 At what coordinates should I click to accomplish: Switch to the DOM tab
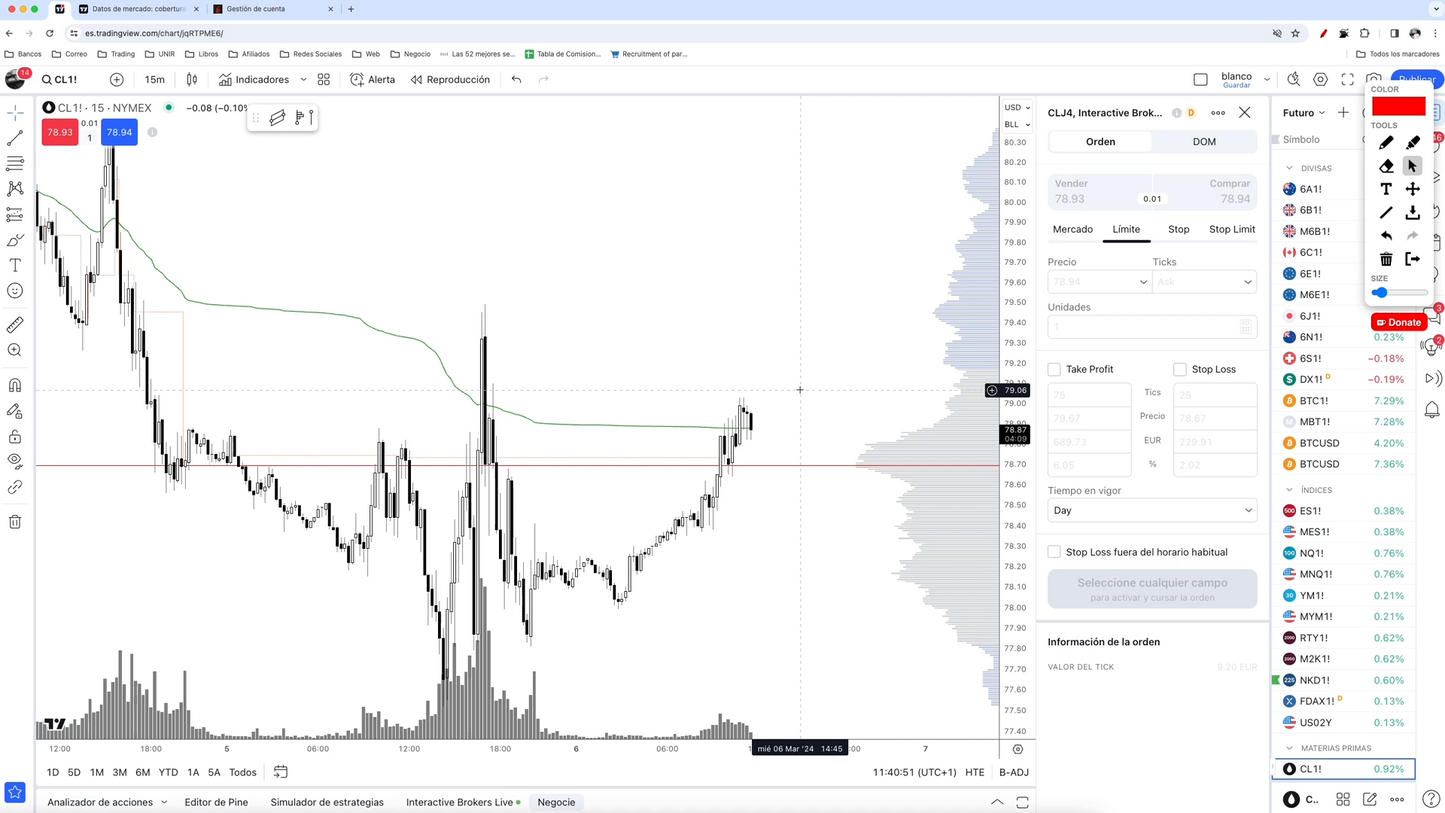pyautogui.click(x=1204, y=142)
